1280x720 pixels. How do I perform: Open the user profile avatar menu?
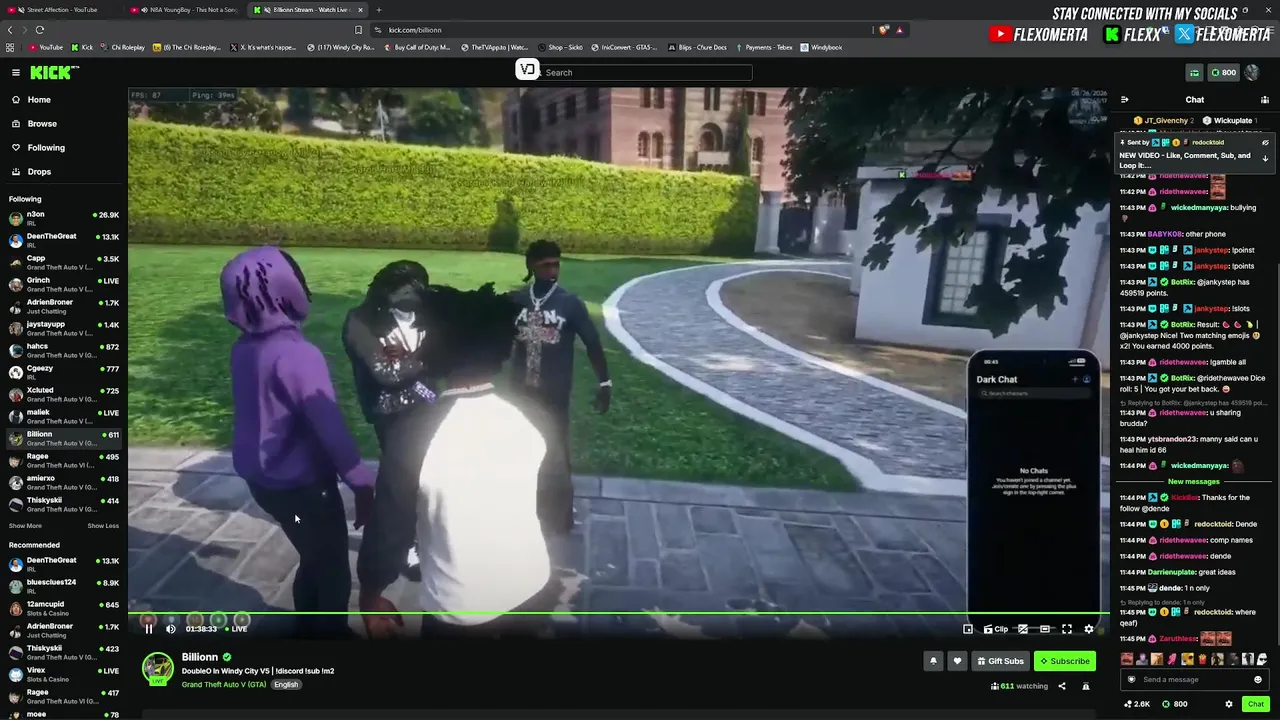(1252, 72)
